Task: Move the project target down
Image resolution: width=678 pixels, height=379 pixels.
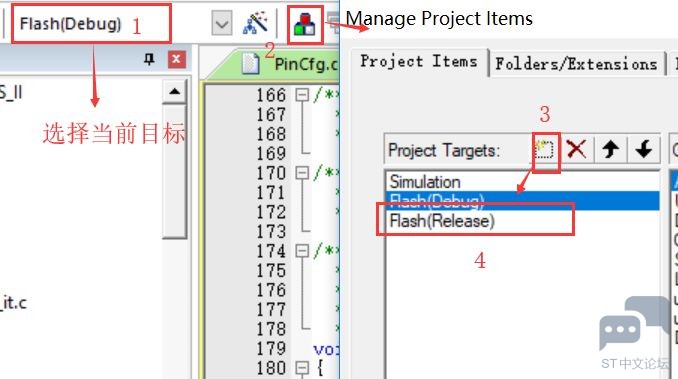Action: (644, 150)
